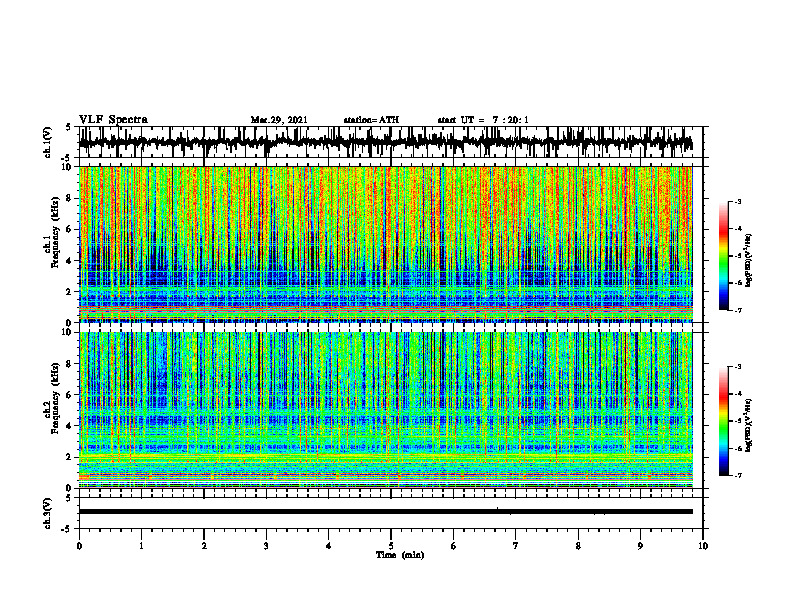
Task: Click the "ch.3(V)" y-axis label
Action: 47,513
